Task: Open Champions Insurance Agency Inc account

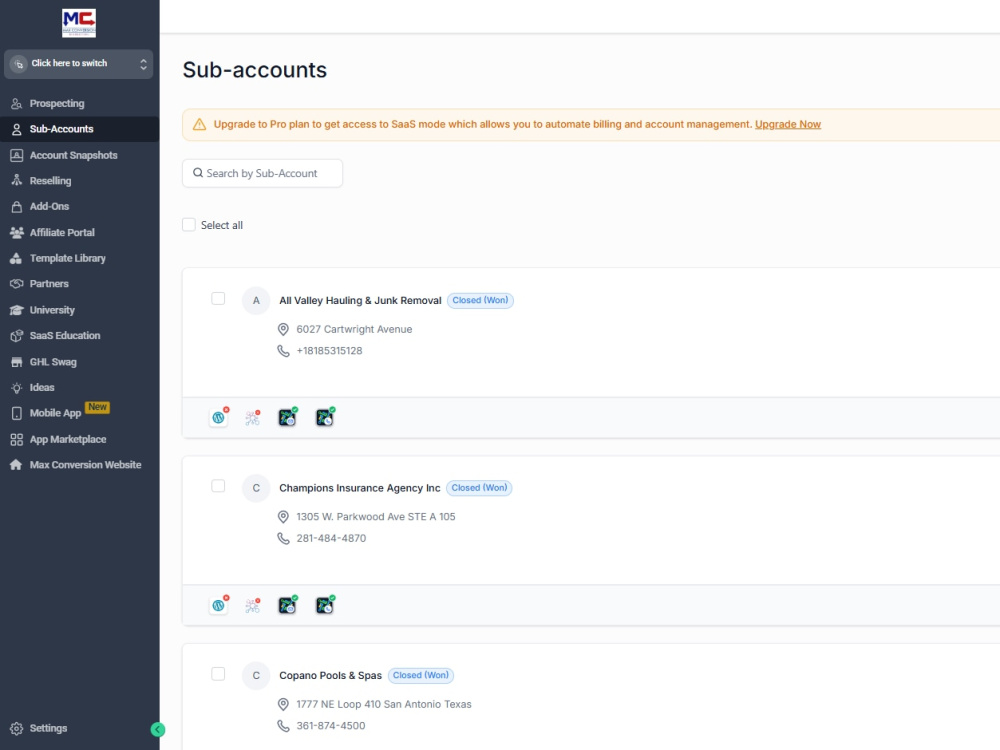Action: (359, 488)
